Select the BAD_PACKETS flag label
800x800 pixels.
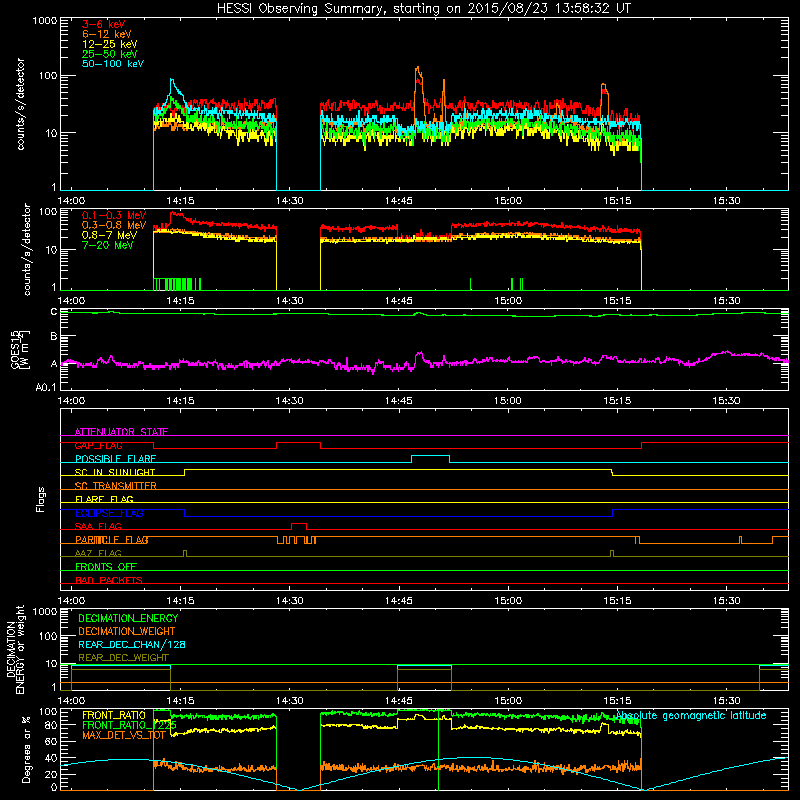click(x=109, y=580)
